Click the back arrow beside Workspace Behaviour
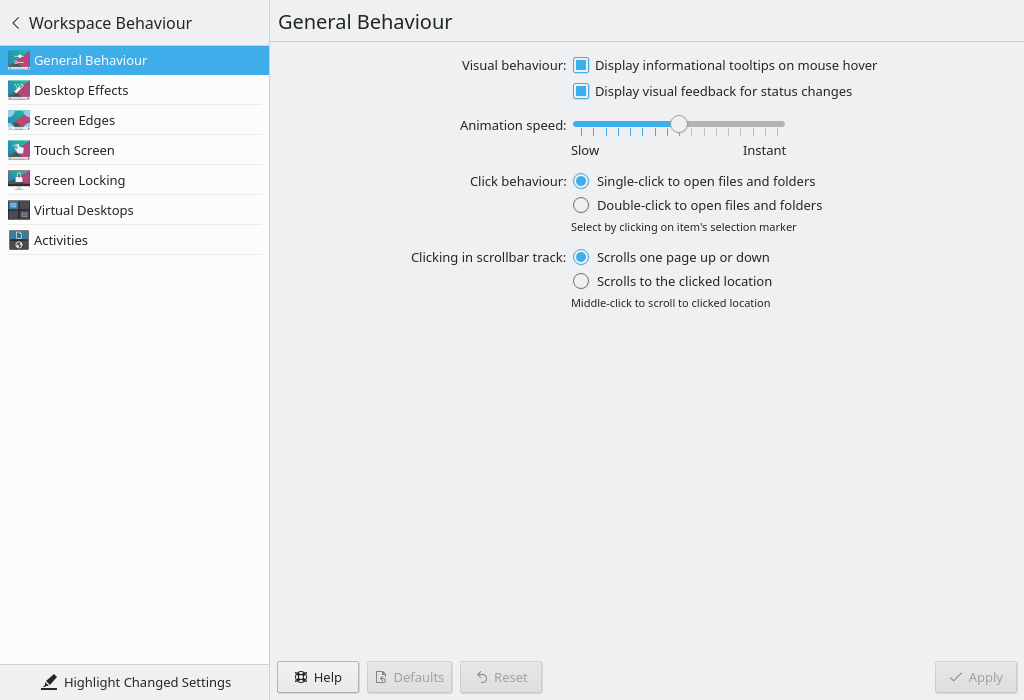 [16, 23]
